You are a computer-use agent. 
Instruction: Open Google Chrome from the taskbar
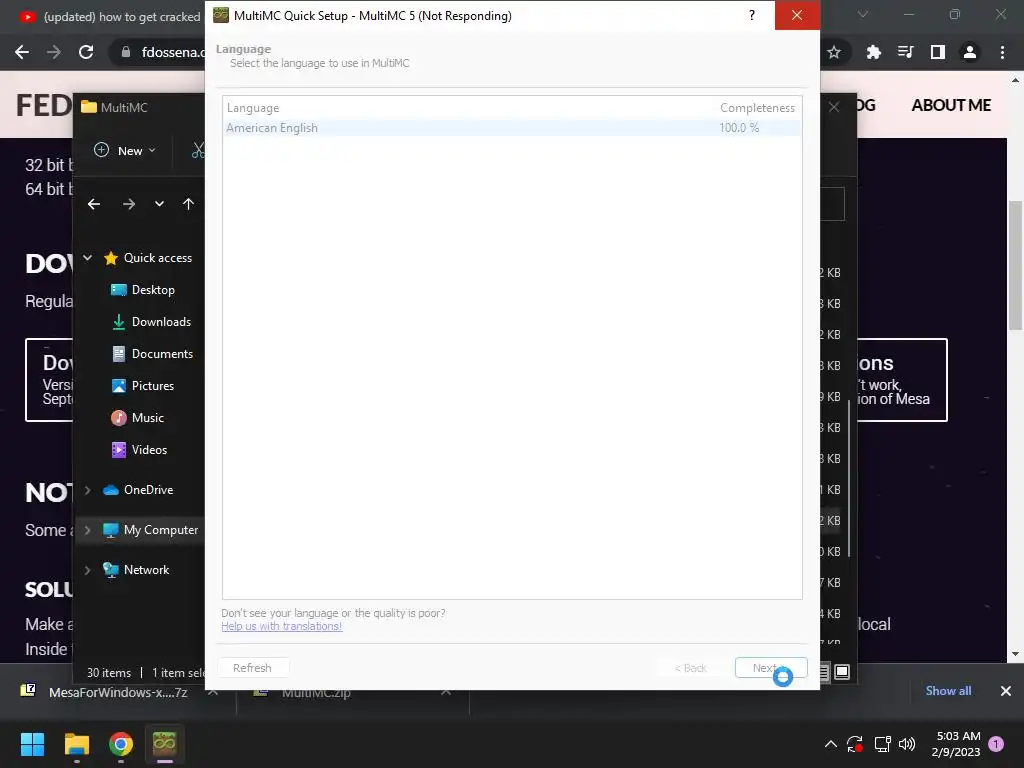[x=121, y=744]
